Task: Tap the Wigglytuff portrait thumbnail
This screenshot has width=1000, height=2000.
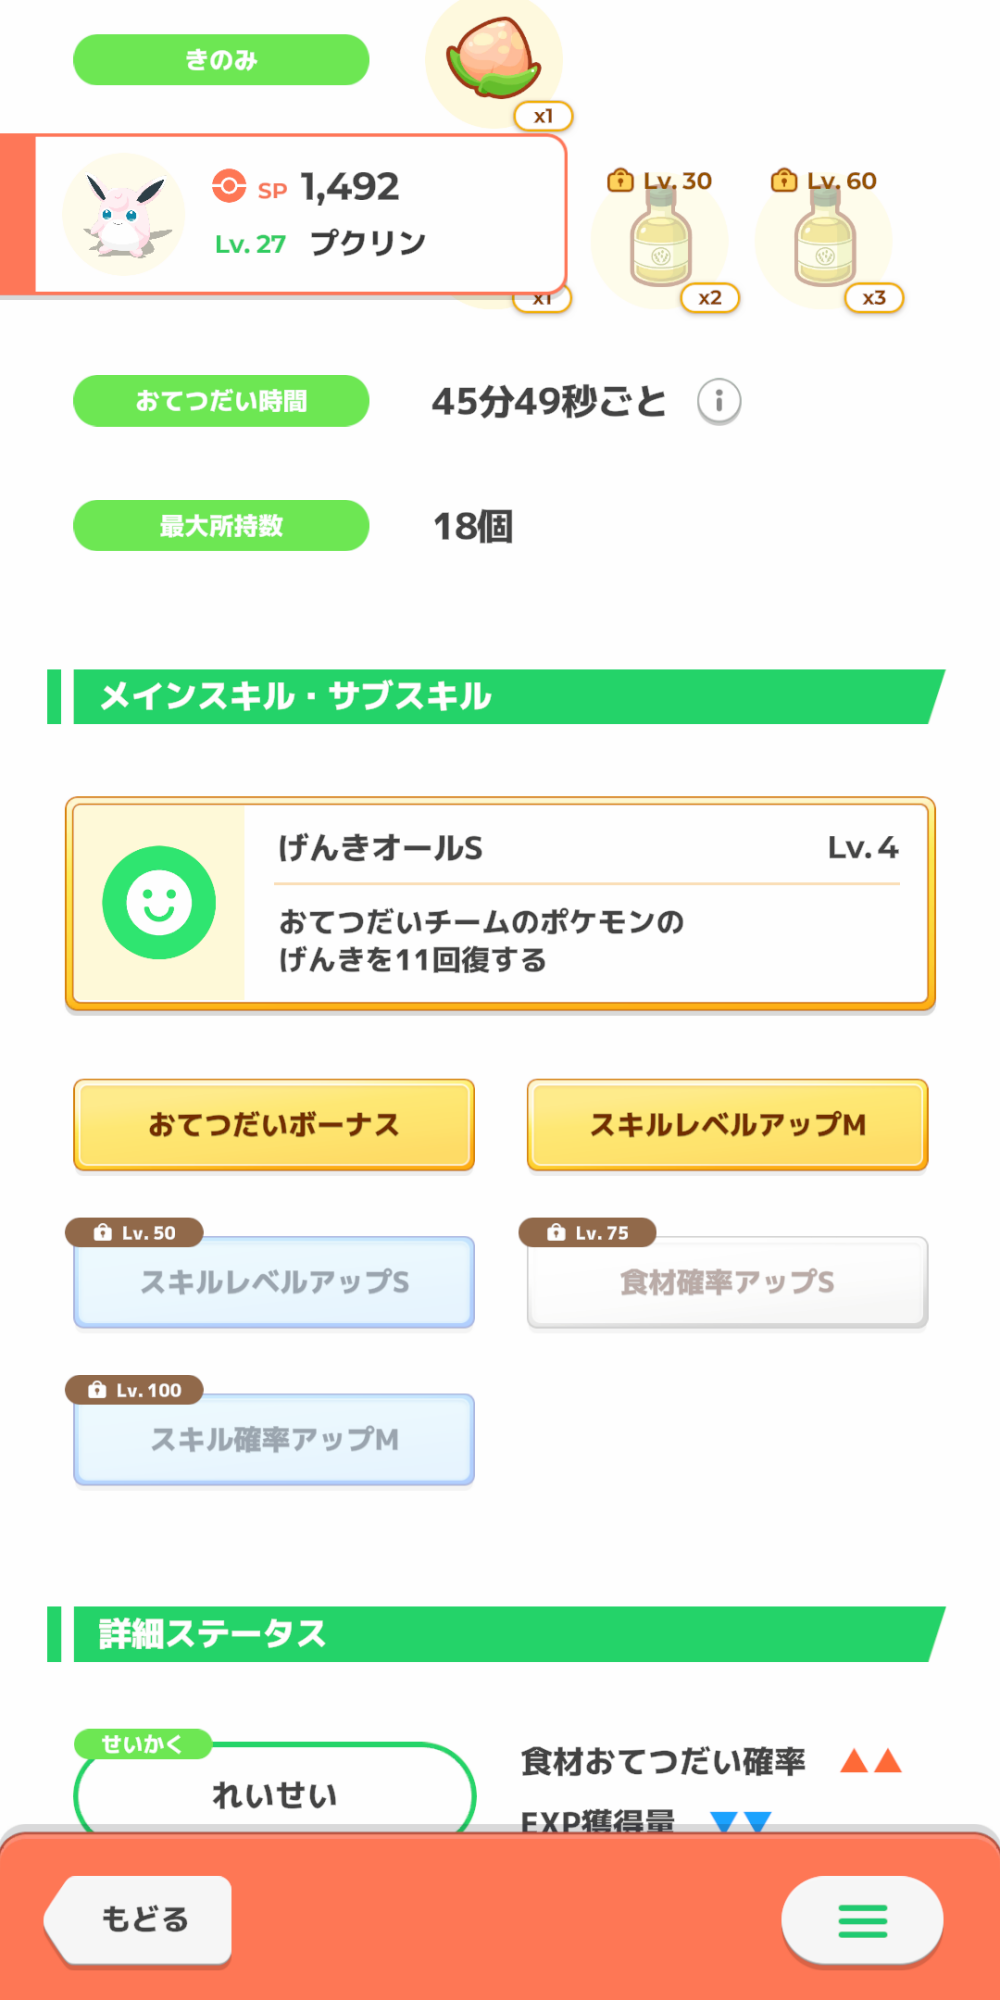Action: [123, 214]
